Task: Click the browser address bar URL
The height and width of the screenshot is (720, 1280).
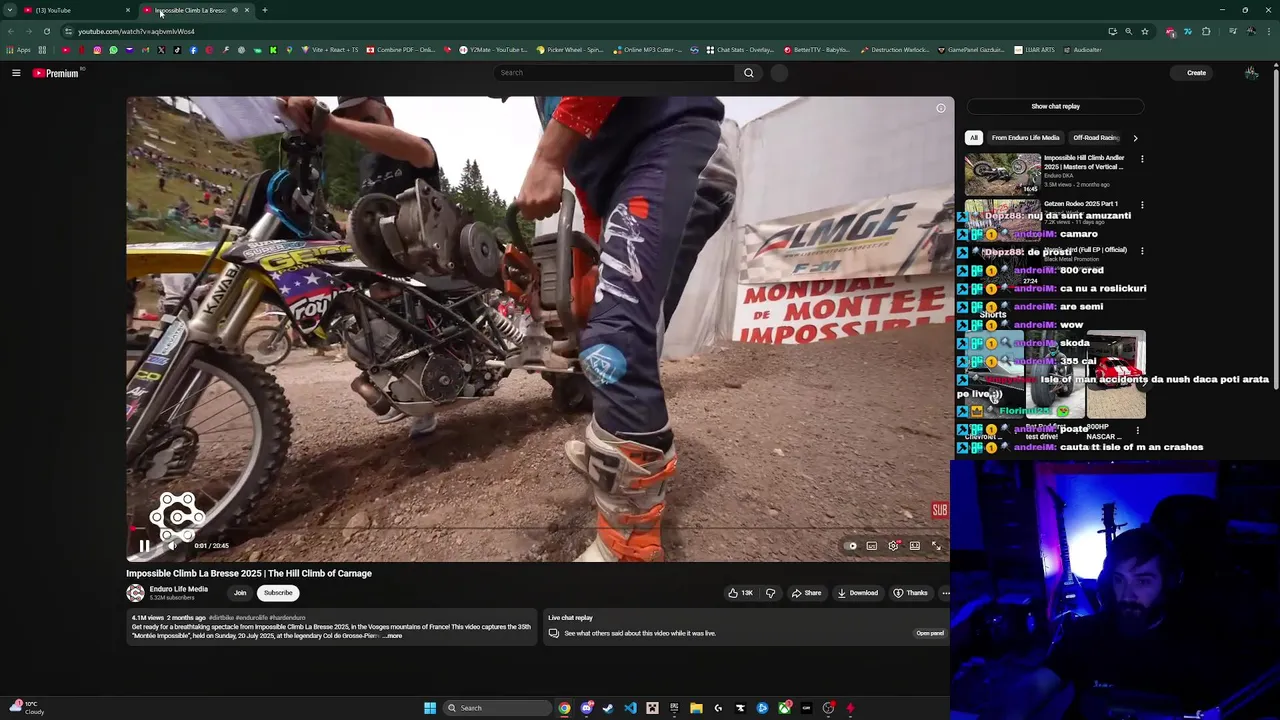Action: point(137,31)
